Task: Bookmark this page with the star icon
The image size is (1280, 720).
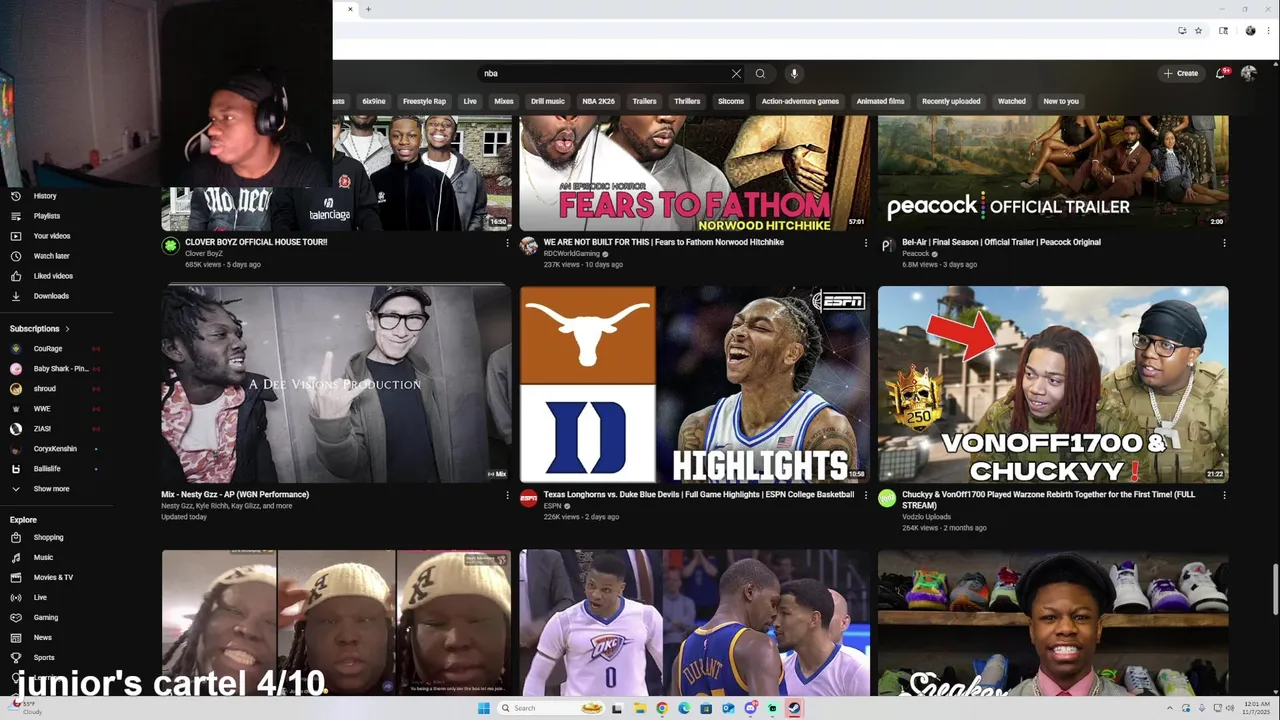Action: [x=1198, y=31]
